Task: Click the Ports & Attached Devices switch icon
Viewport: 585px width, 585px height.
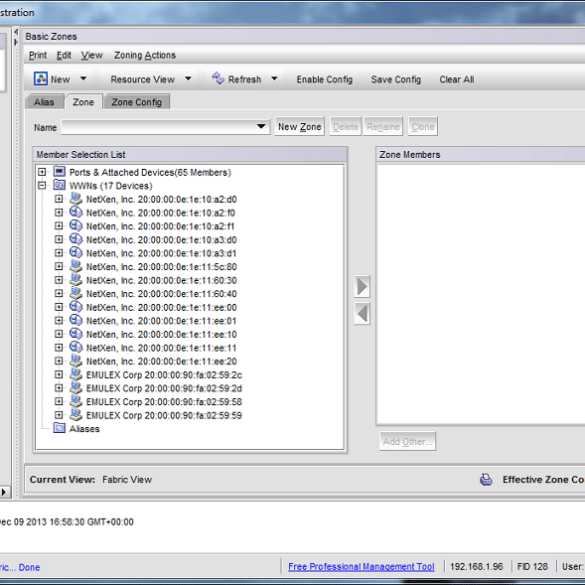Action: 59,172
